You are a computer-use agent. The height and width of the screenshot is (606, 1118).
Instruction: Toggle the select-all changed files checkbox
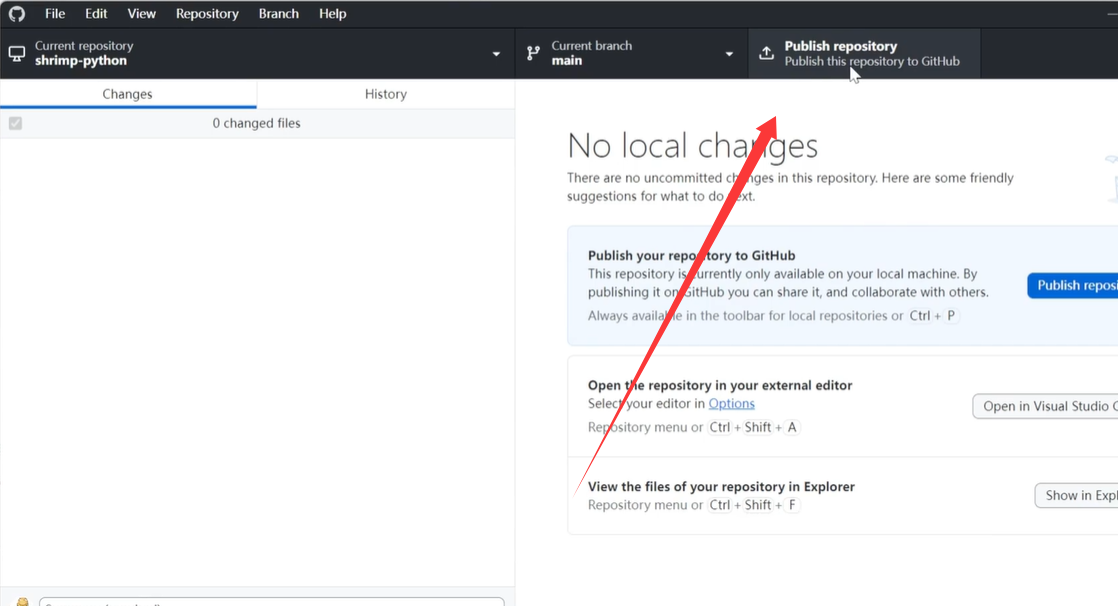click(15, 123)
